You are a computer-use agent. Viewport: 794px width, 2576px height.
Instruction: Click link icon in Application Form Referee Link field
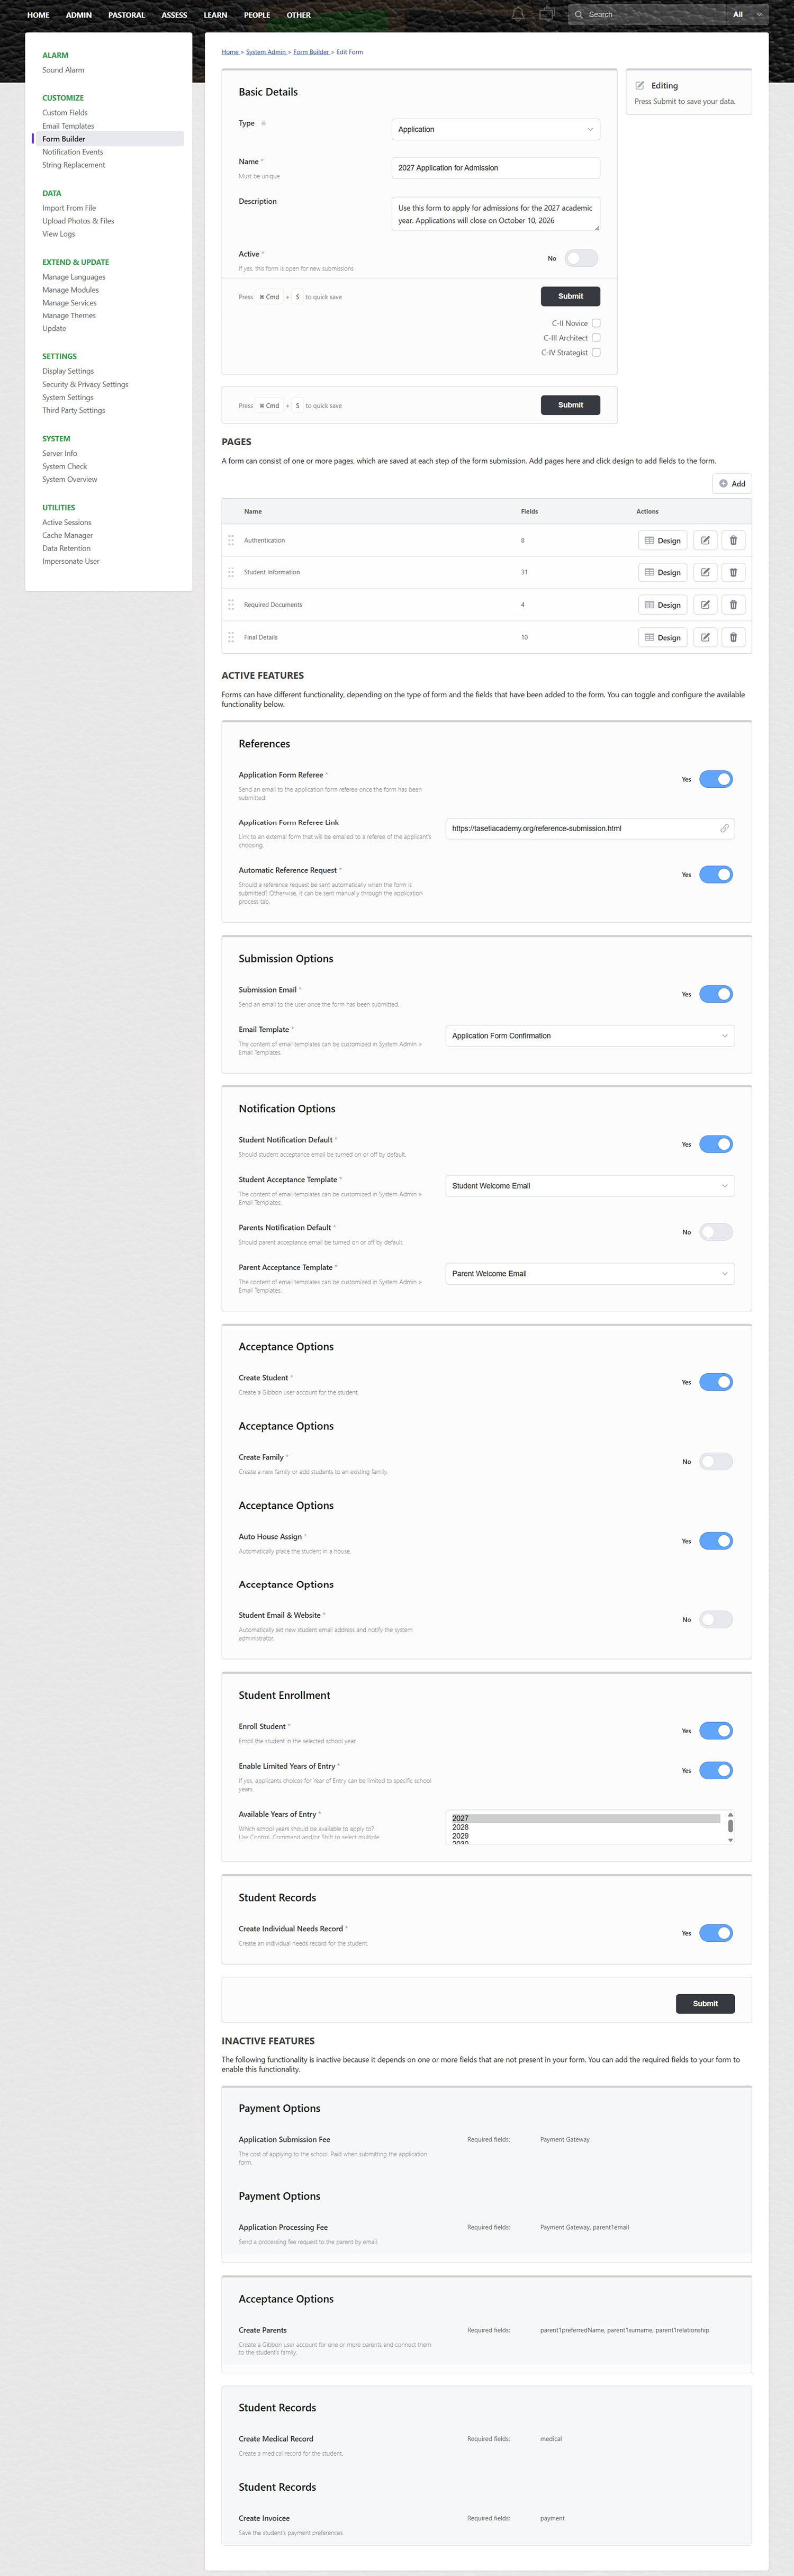click(725, 828)
